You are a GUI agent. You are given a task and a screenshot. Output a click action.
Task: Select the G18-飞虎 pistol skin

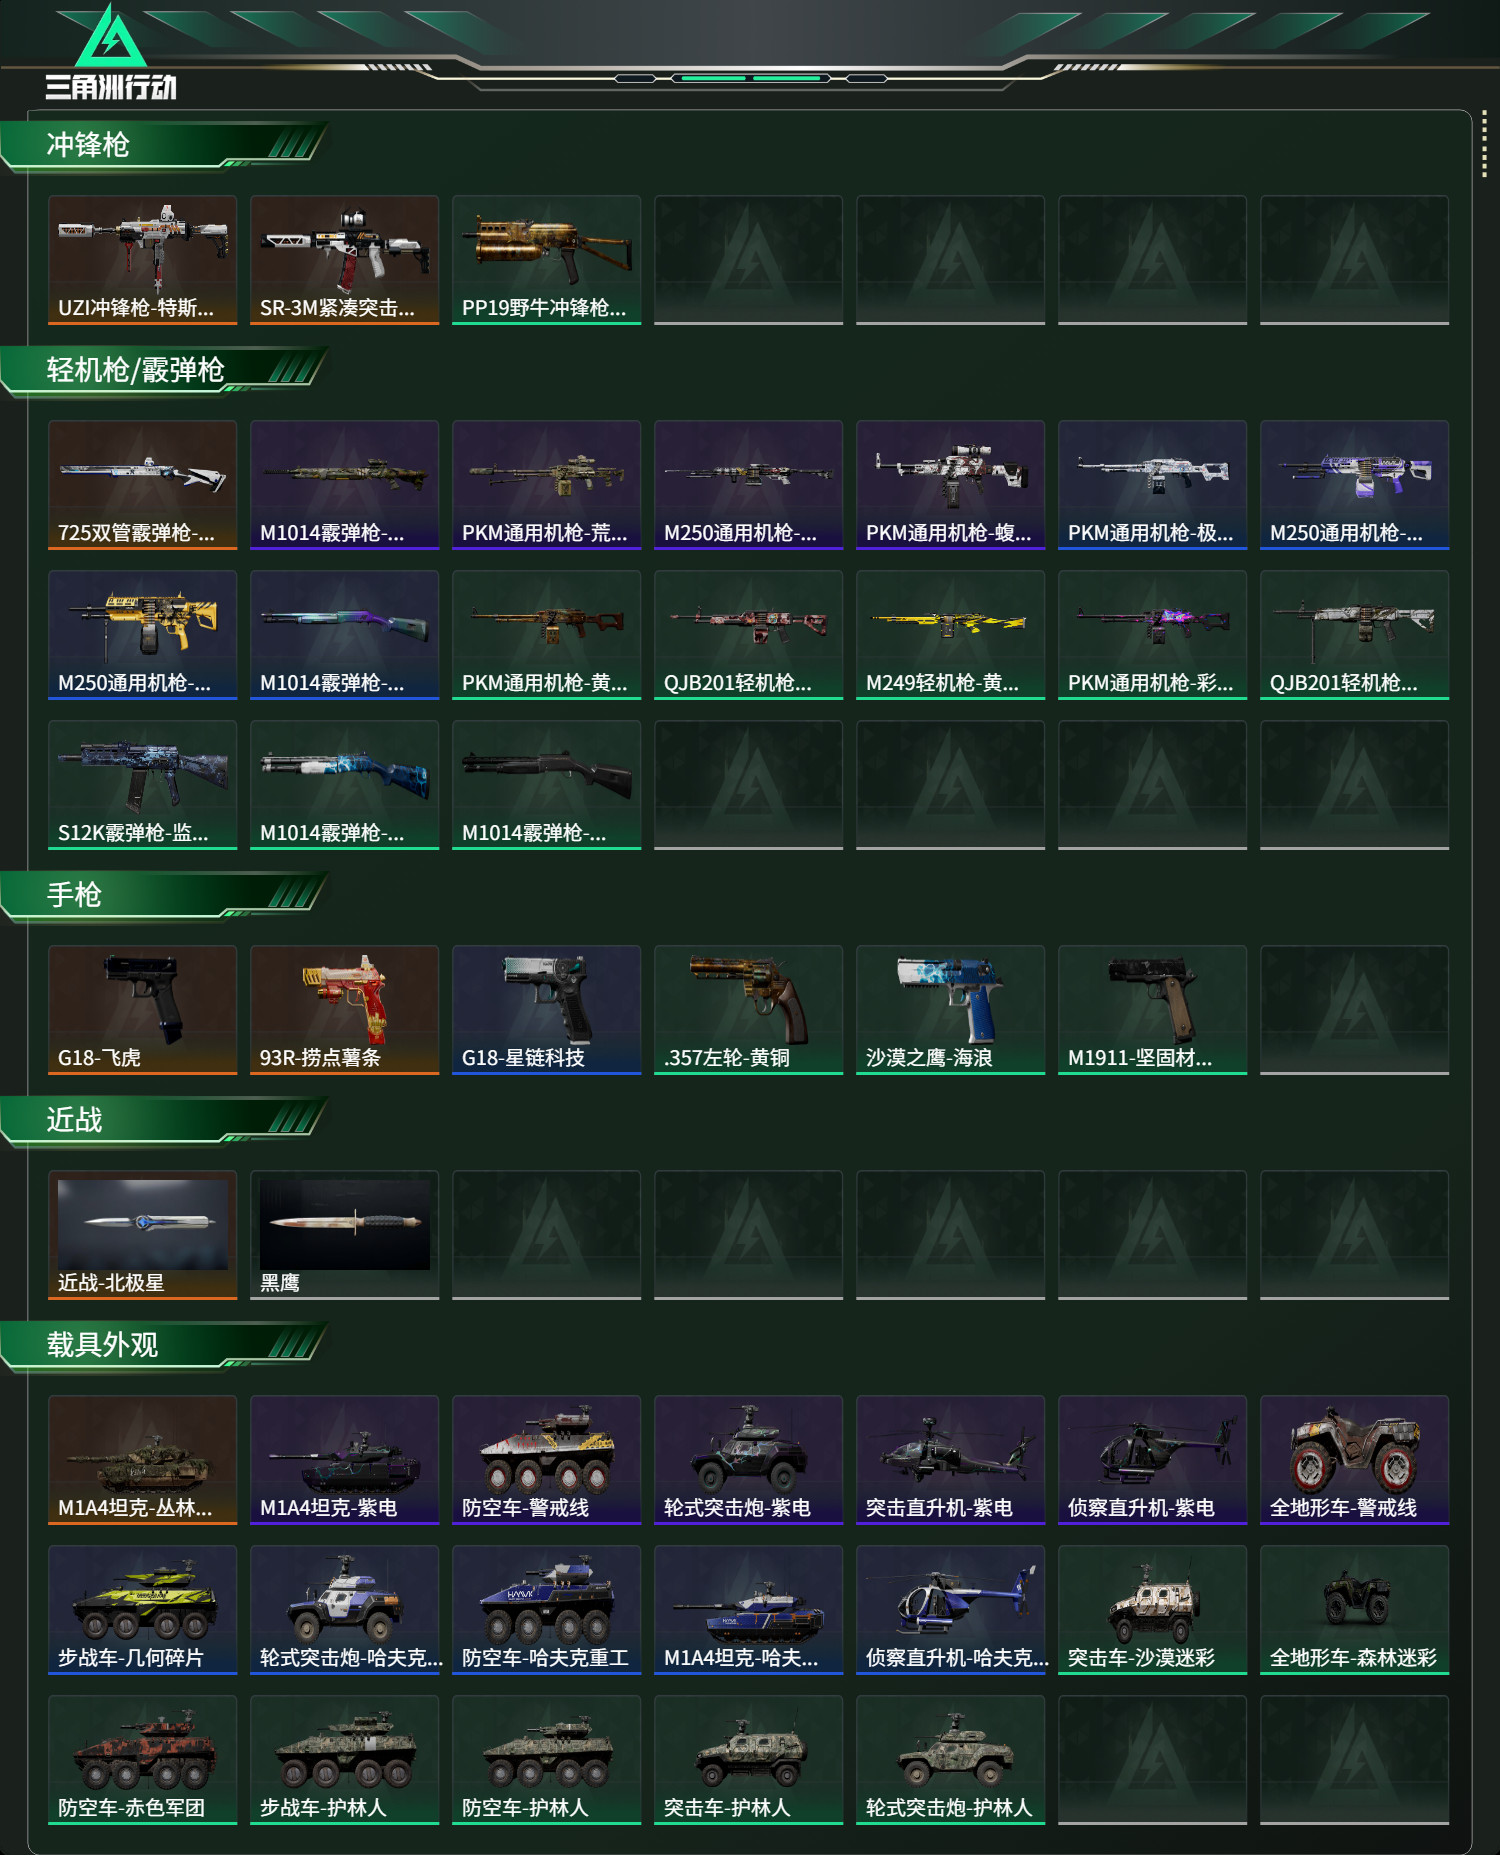click(x=143, y=1010)
